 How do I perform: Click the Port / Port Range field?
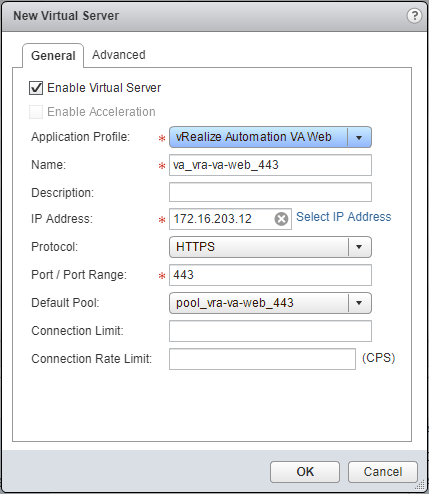(270, 275)
